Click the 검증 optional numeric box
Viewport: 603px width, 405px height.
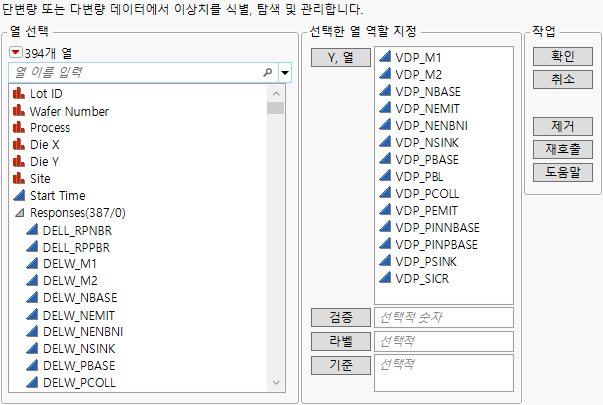point(444,317)
